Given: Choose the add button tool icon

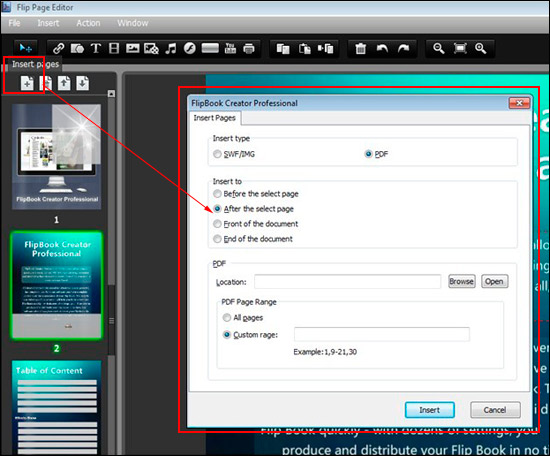Looking at the screenshot, I should 210,48.
